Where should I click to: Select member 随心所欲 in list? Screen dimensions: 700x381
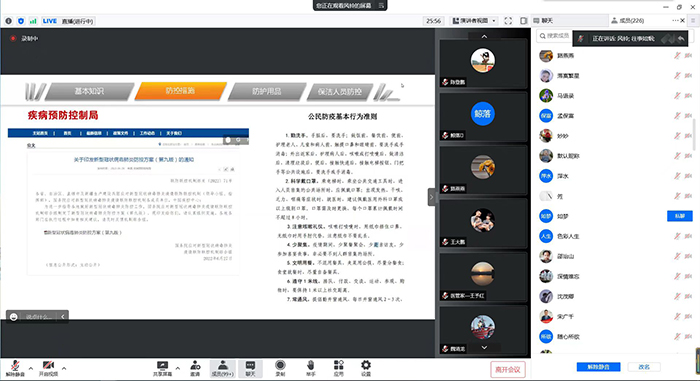616,337
